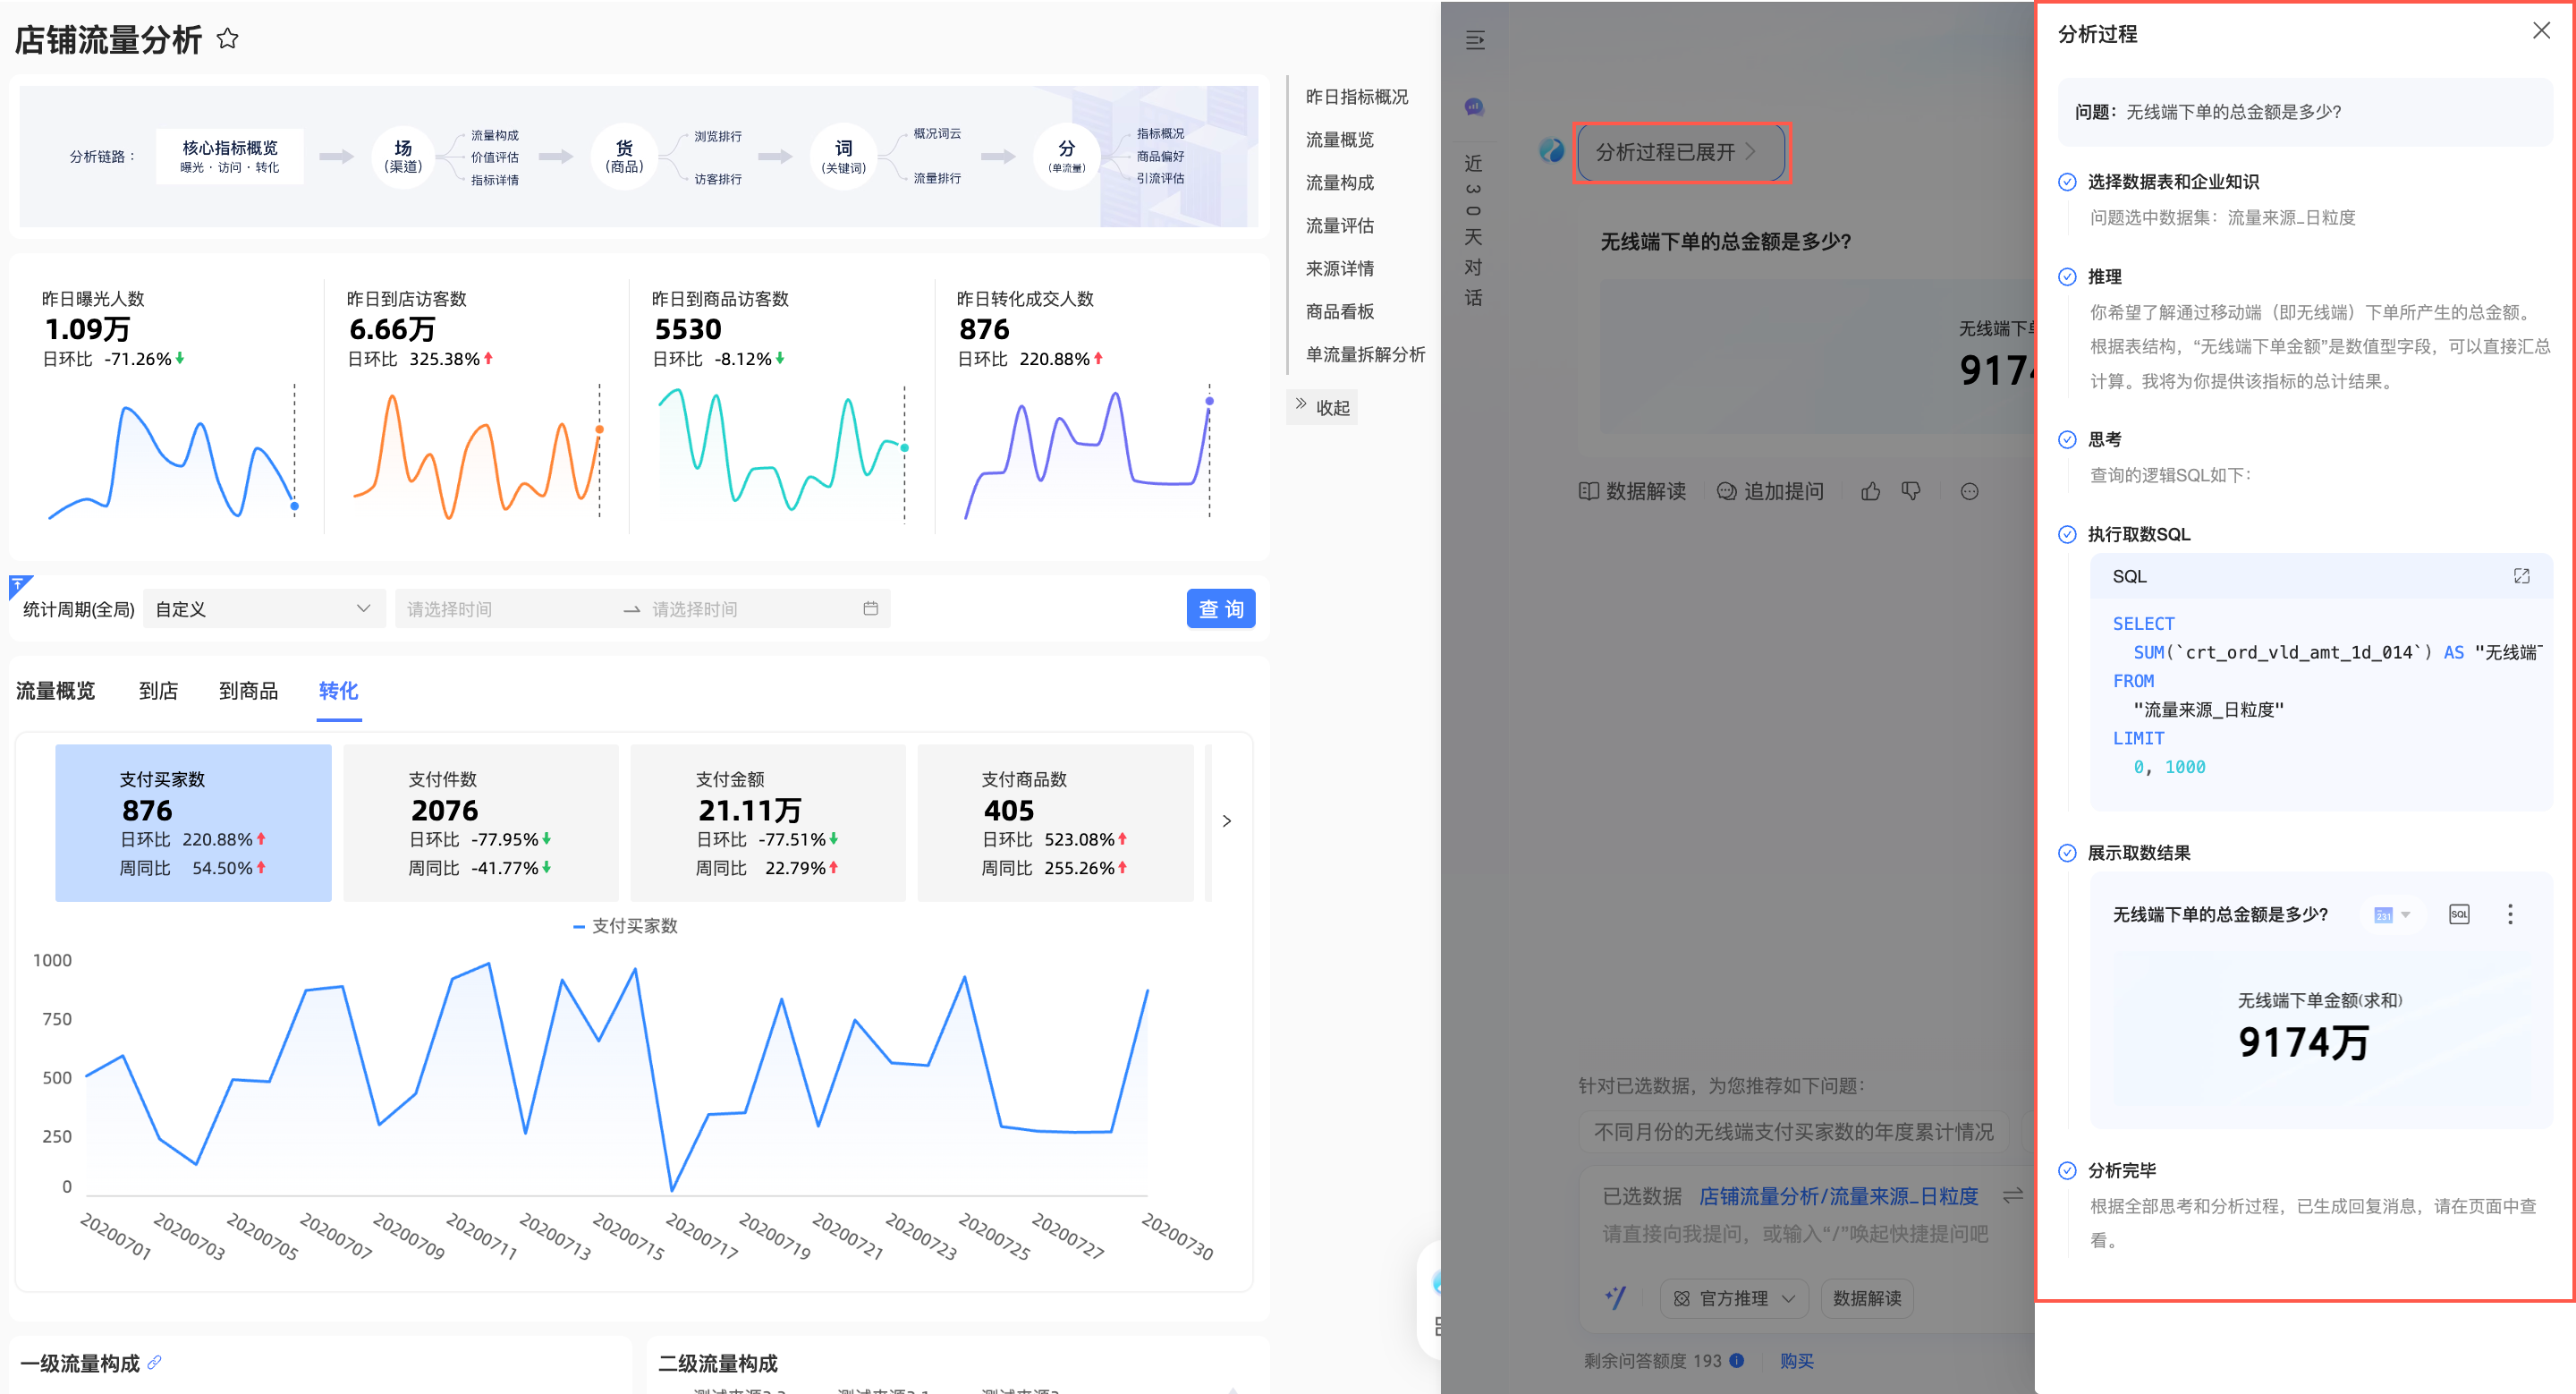Click the thumbs up feedback icon
The width and height of the screenshot is (2576, 1394).
point(1870,491)
